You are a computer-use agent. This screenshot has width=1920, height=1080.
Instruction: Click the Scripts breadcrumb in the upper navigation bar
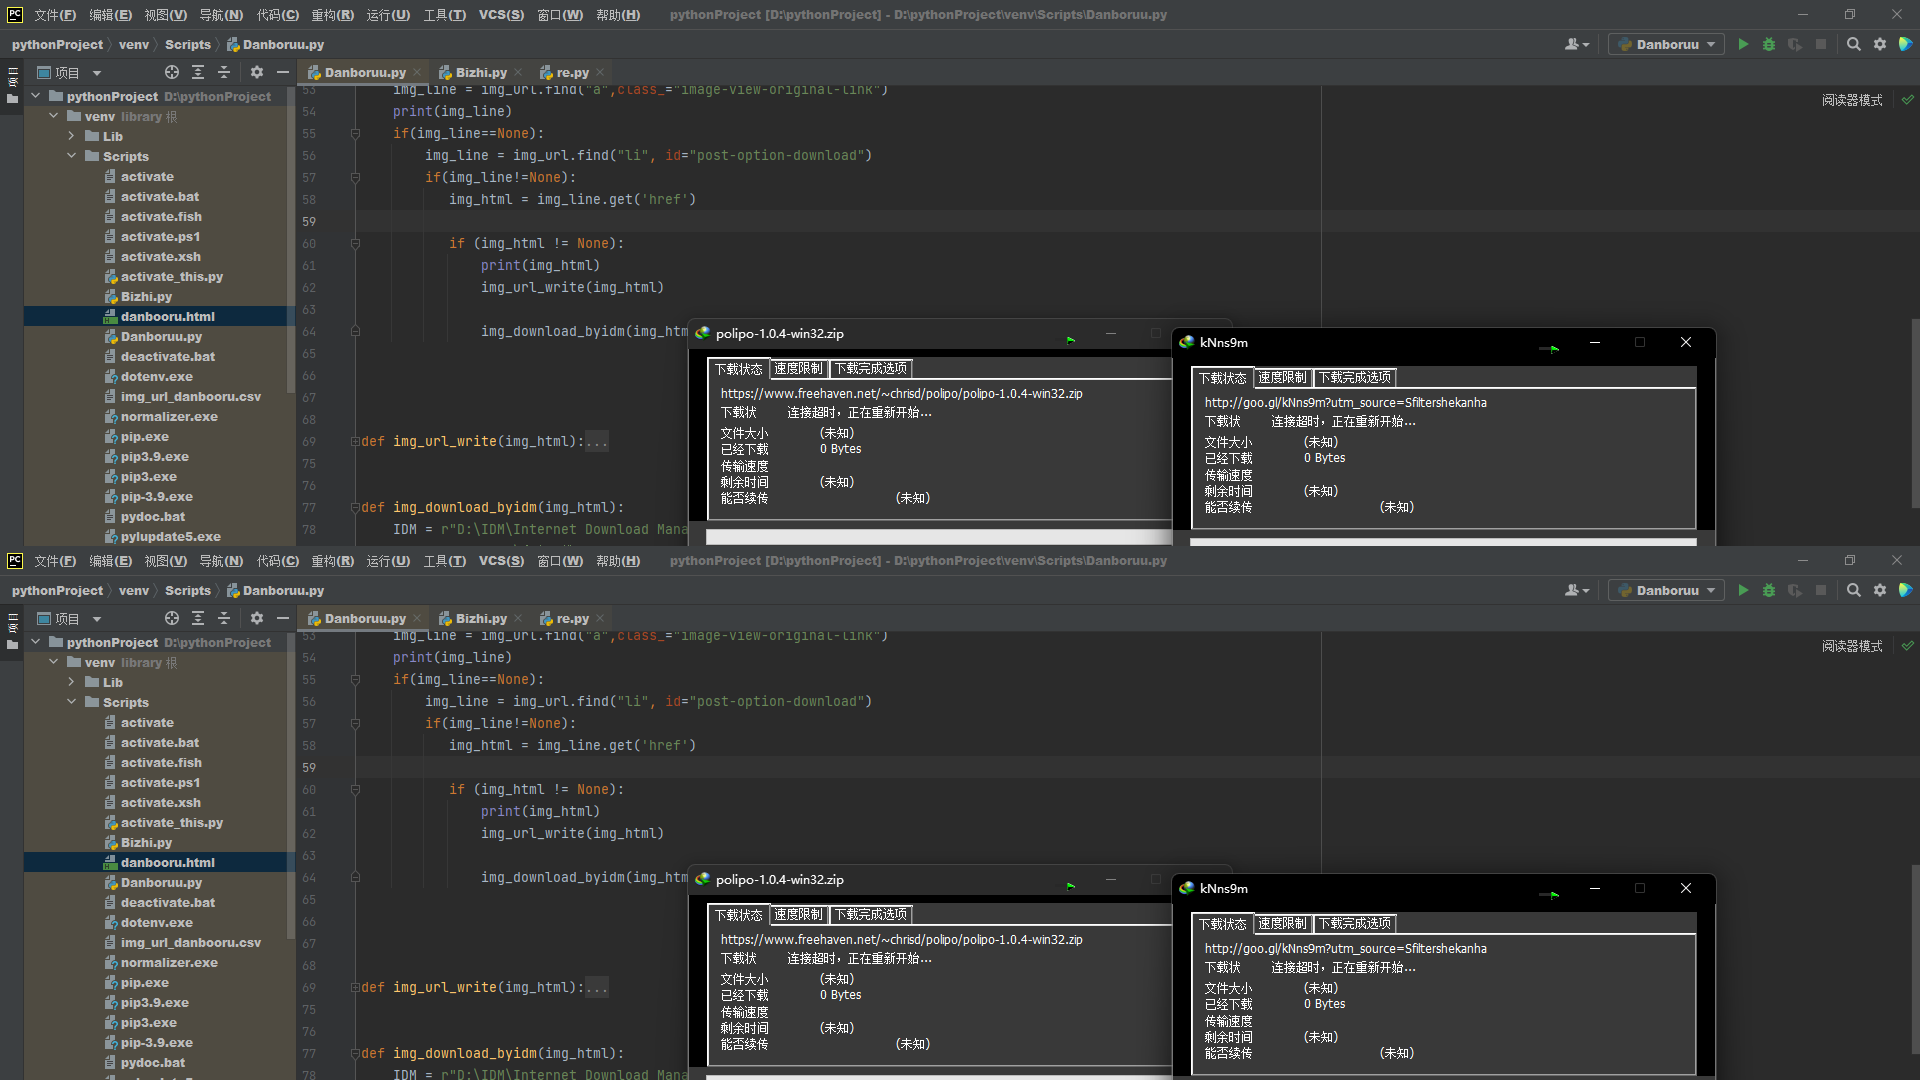(187, 44)
